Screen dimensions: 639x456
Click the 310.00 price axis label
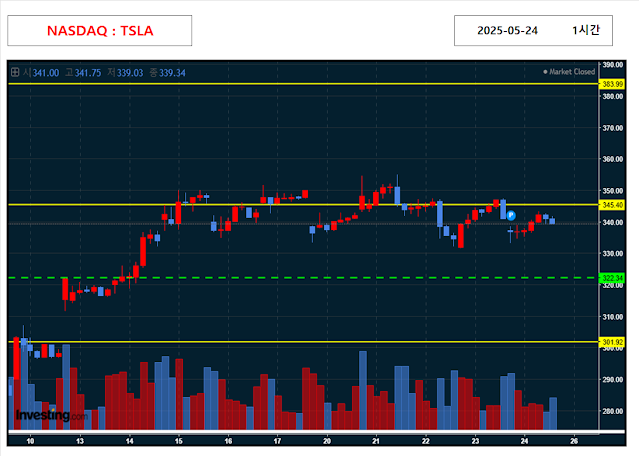613,317
